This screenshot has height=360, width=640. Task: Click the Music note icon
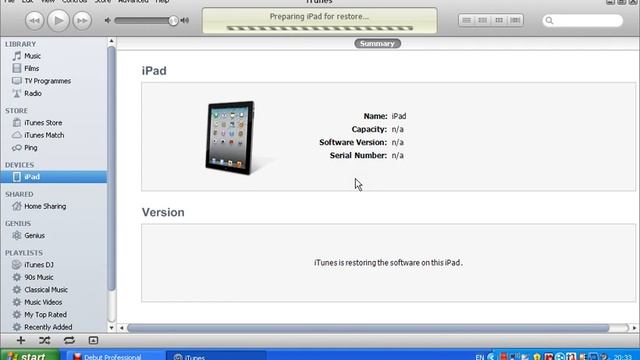point(17,56)
